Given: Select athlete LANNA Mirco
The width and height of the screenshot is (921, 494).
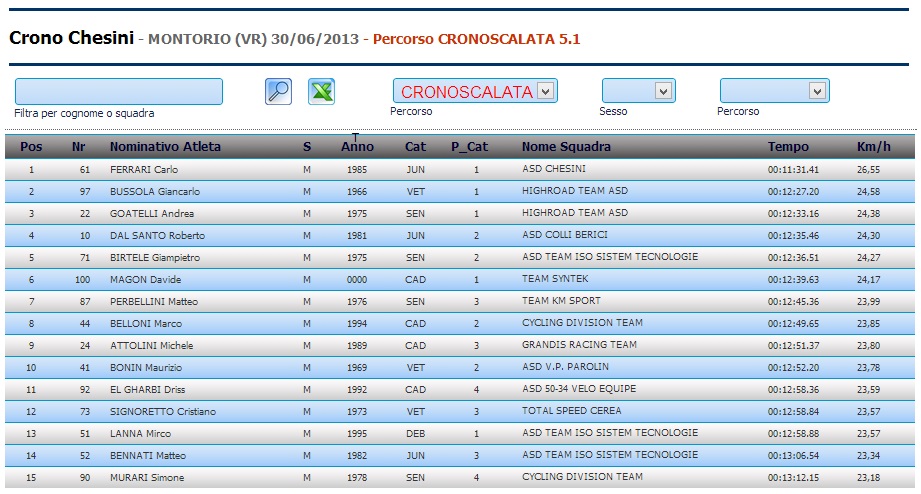Looking at the screenshot, I should pos(140,433).
